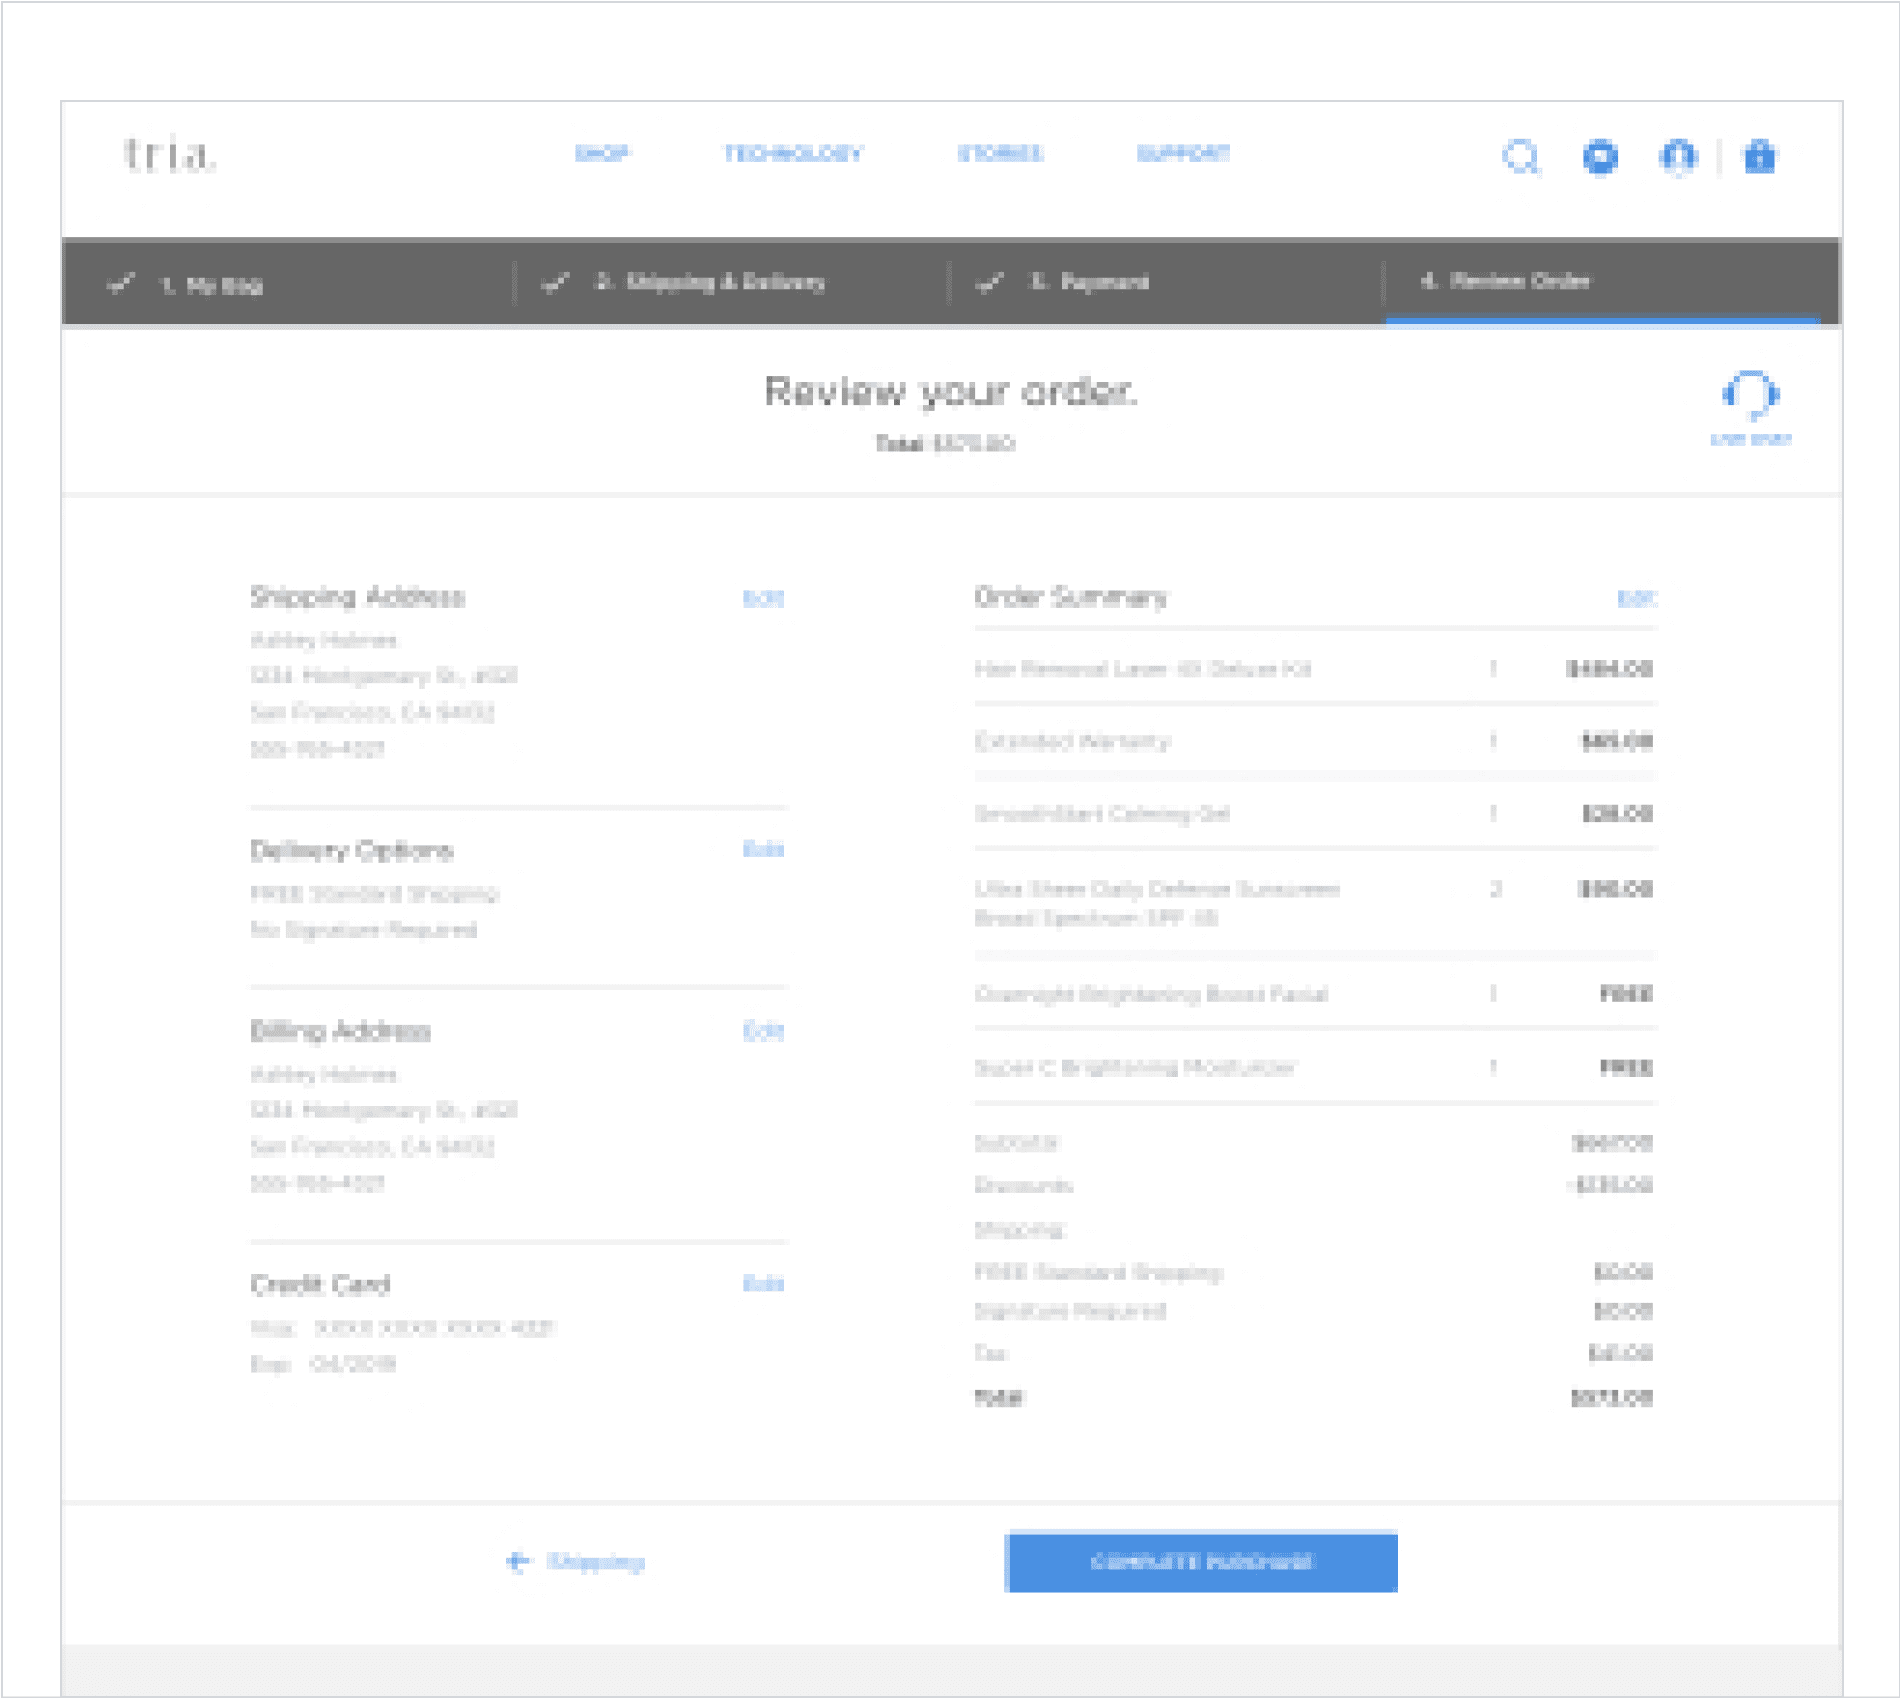Click back arrow beside Shipping link
The image size is (1900, 1698).
(517, 1561)
